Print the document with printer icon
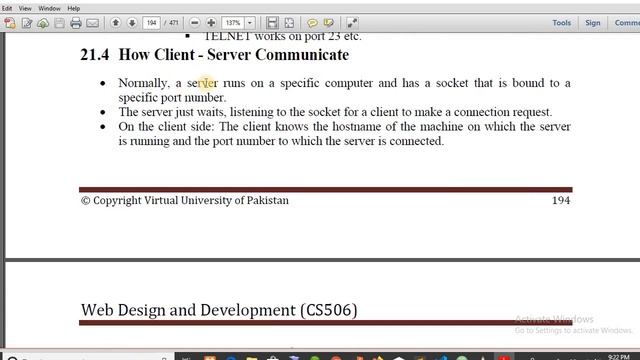The height and width of the screenshot is (360, 640). 76,23
